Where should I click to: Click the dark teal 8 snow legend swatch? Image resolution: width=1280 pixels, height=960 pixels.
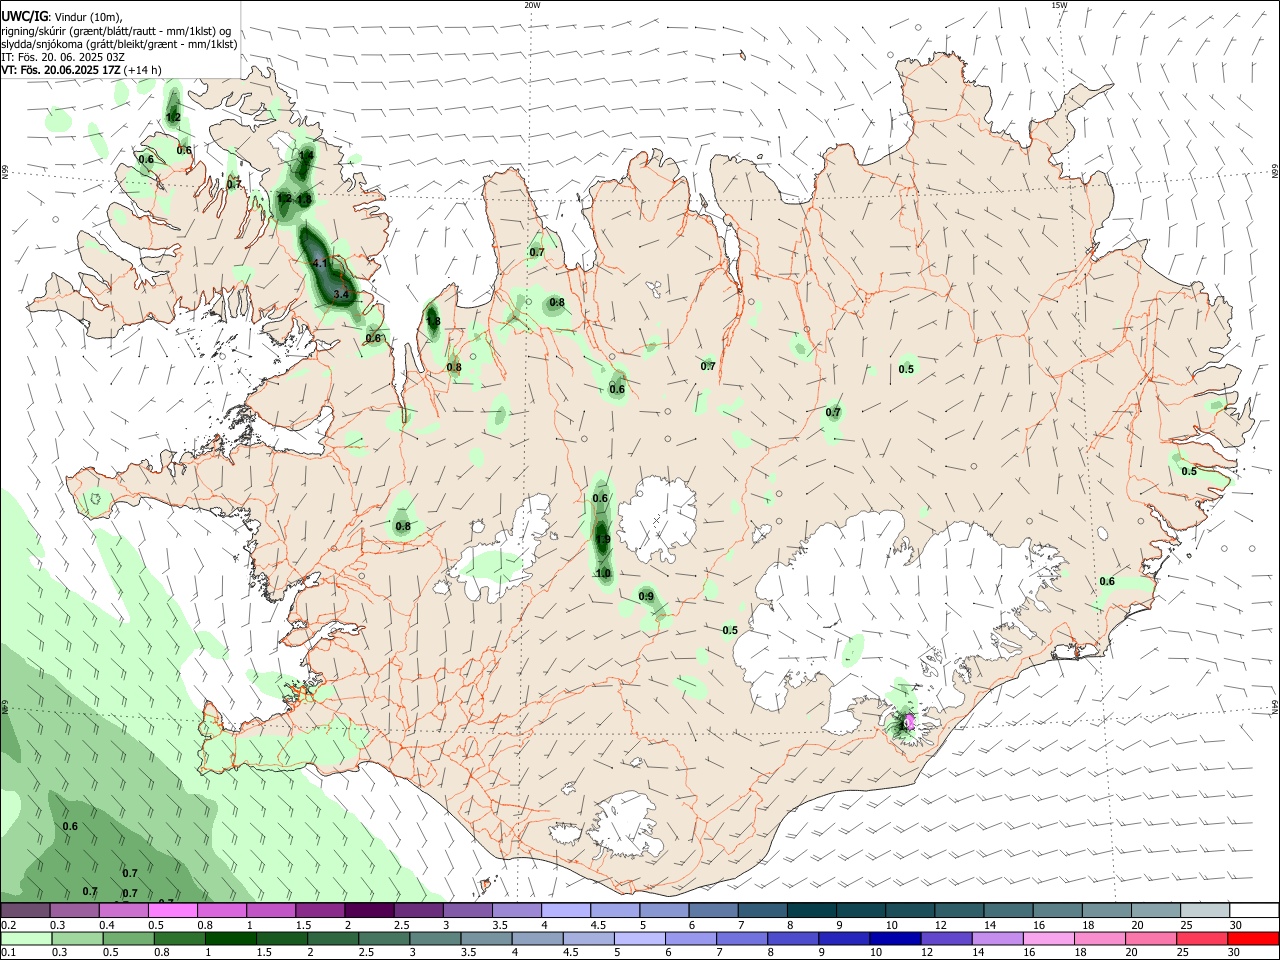tap(812, 910)
